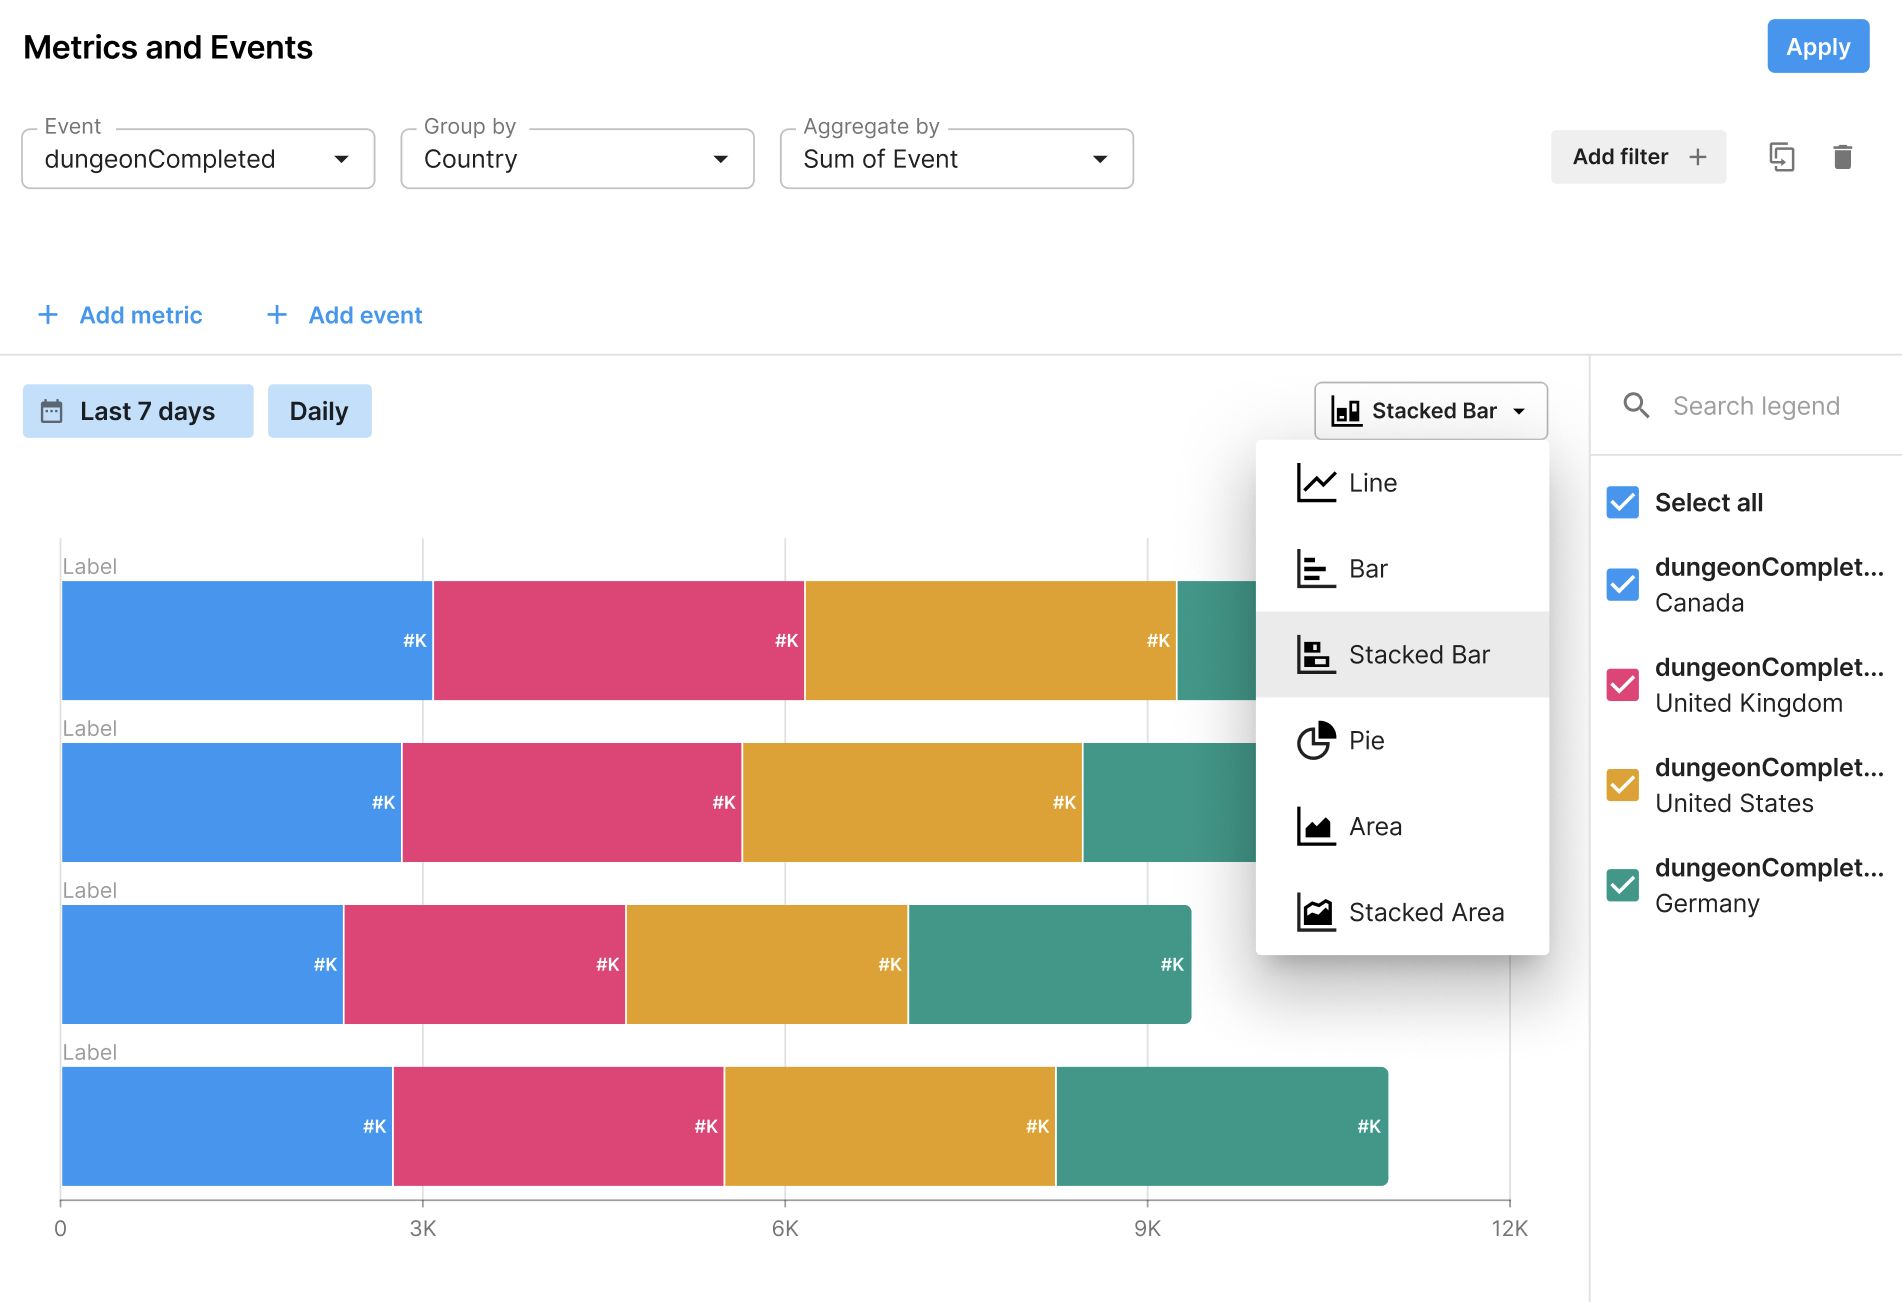Click the calendar icon in Last 7 days
The width and height of the screenshot is (1902, 1302).
(51, 411)
